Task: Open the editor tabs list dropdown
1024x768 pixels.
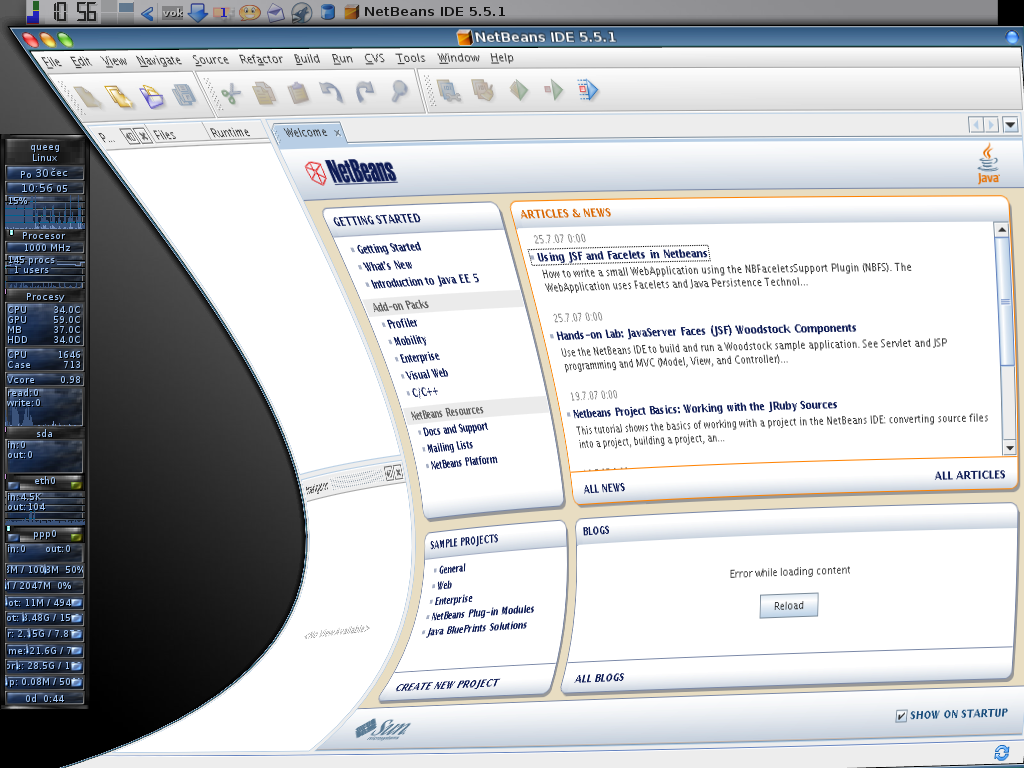Action: click(x=1010, y=124)
